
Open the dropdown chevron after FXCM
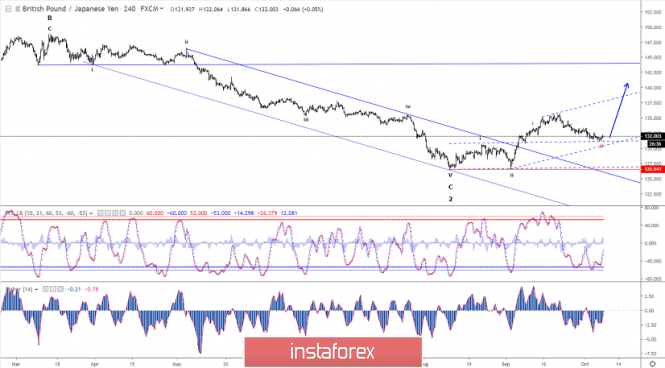162,8
